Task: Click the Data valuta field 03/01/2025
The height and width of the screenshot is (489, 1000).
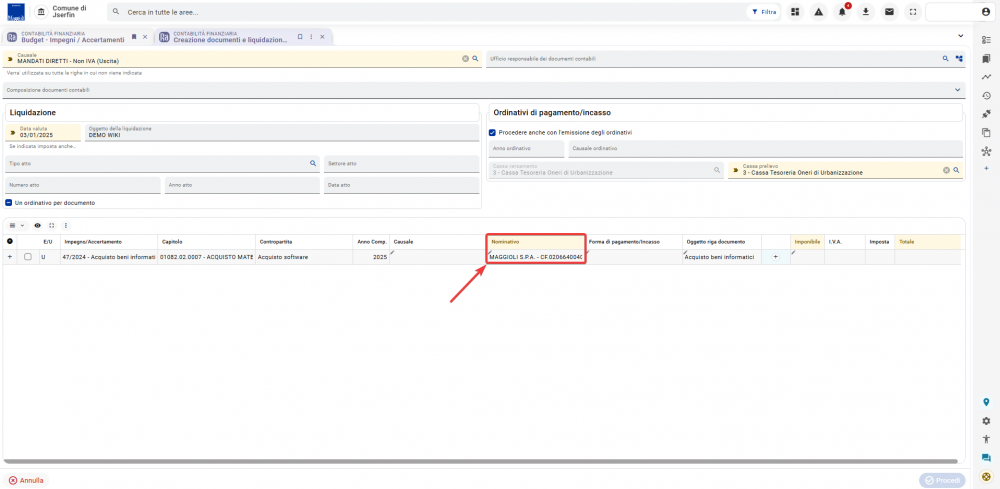Action: tap(43, 132)
